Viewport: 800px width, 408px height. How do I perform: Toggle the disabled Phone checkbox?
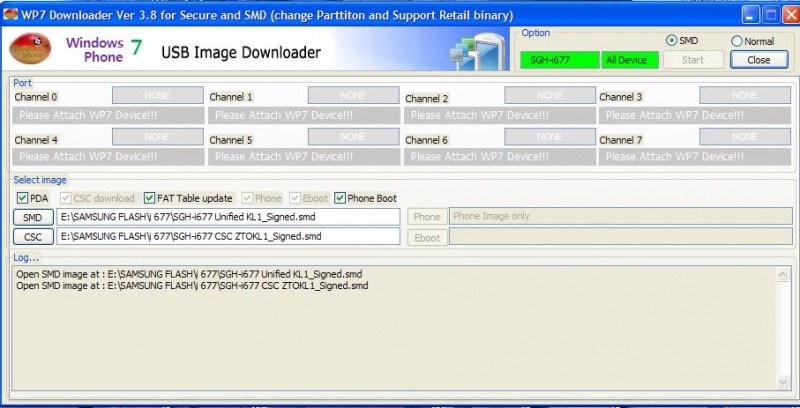click(x=247, y=198)
